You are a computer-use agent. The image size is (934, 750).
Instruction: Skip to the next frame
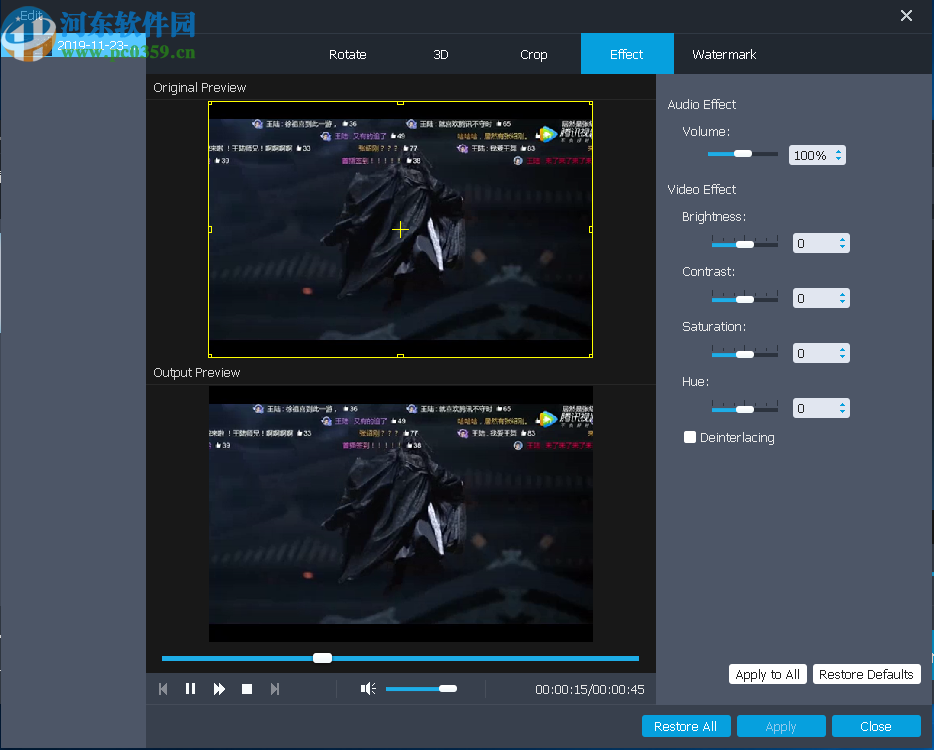(275, 688)
